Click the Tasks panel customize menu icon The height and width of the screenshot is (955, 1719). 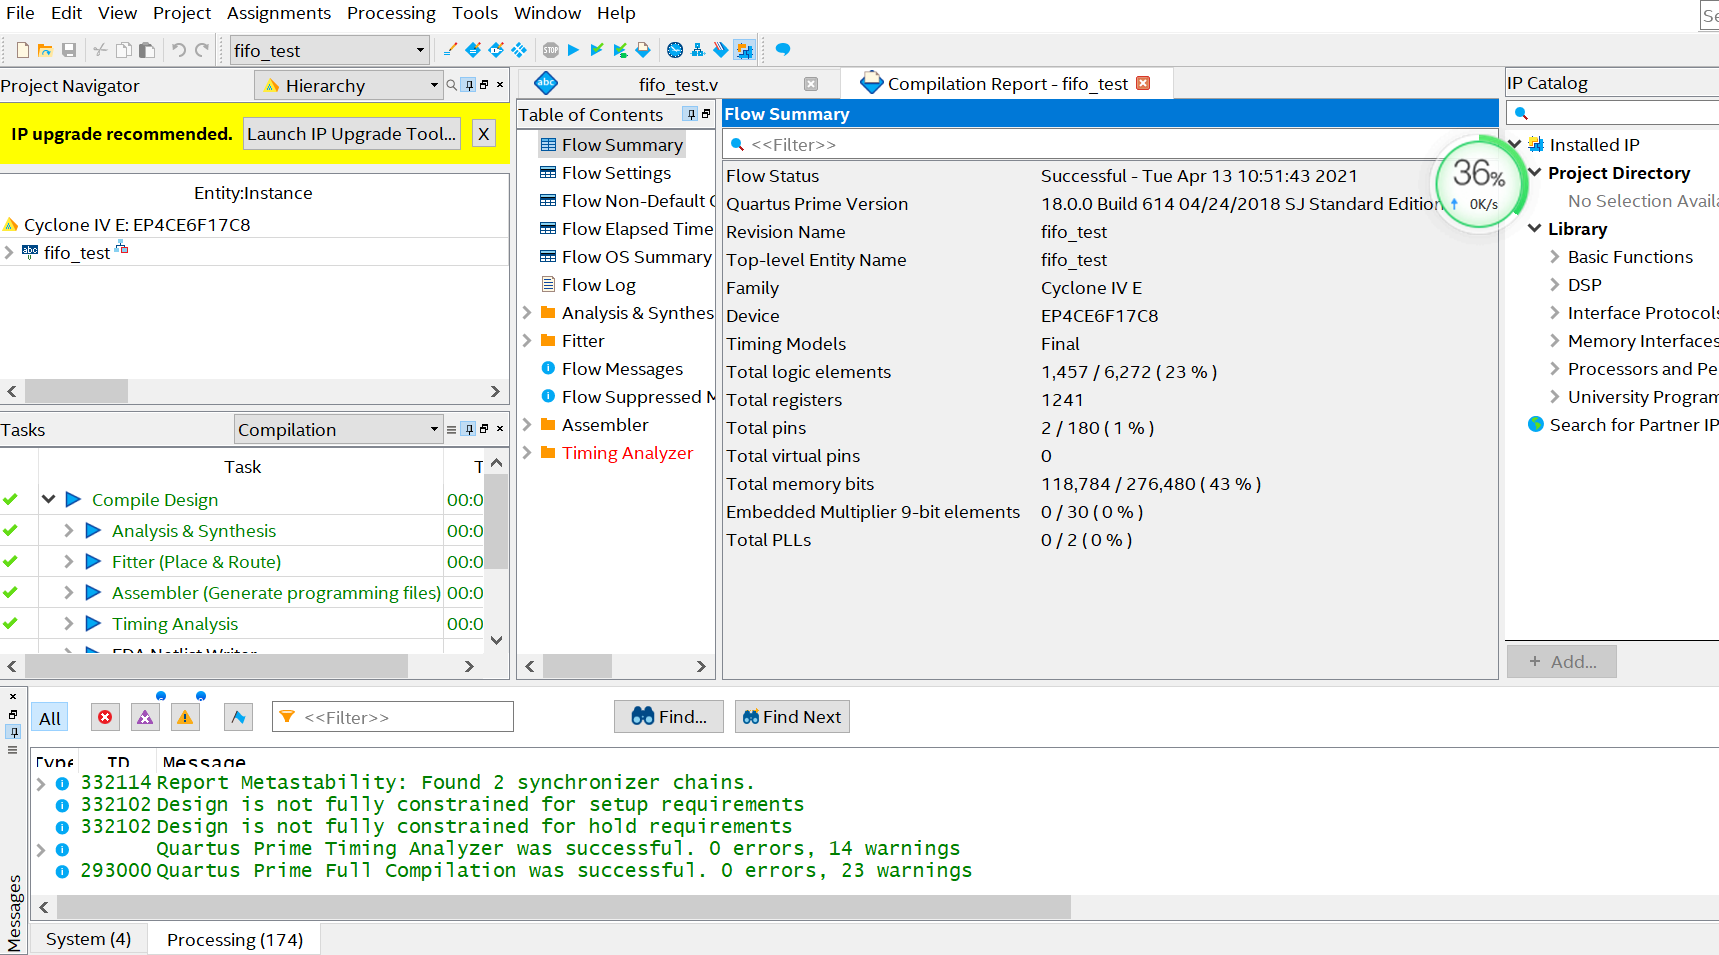click(x=451, y=429)
